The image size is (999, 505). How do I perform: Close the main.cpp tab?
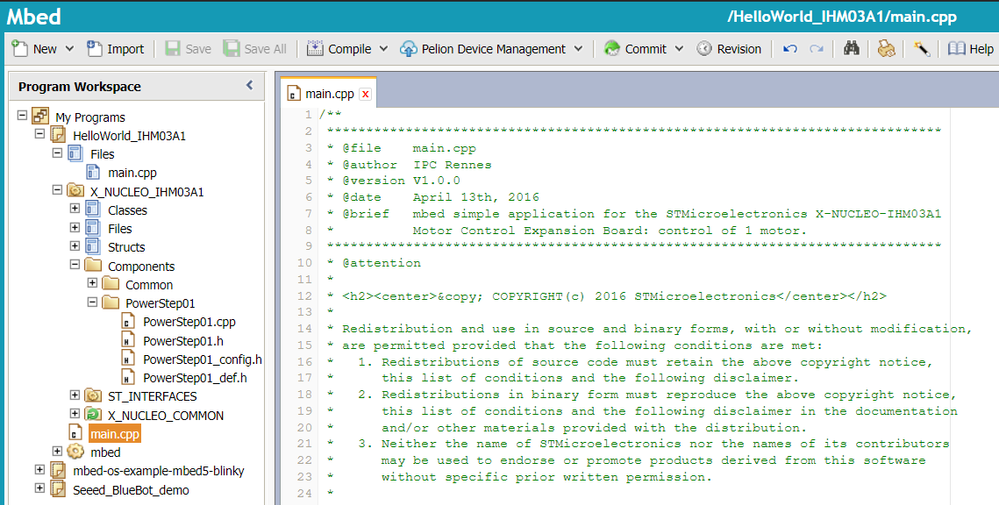click(x=365, y=94)
